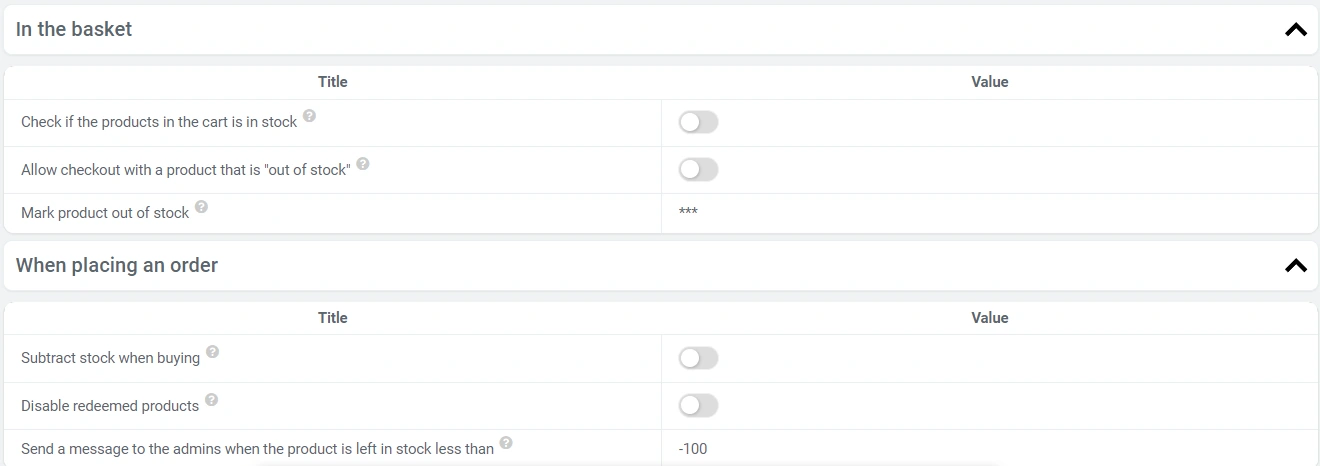The image size is (1320, 466).
Task: Click "Value" column header in basket table
Action: pyautogui.click(x=990, y=82)
